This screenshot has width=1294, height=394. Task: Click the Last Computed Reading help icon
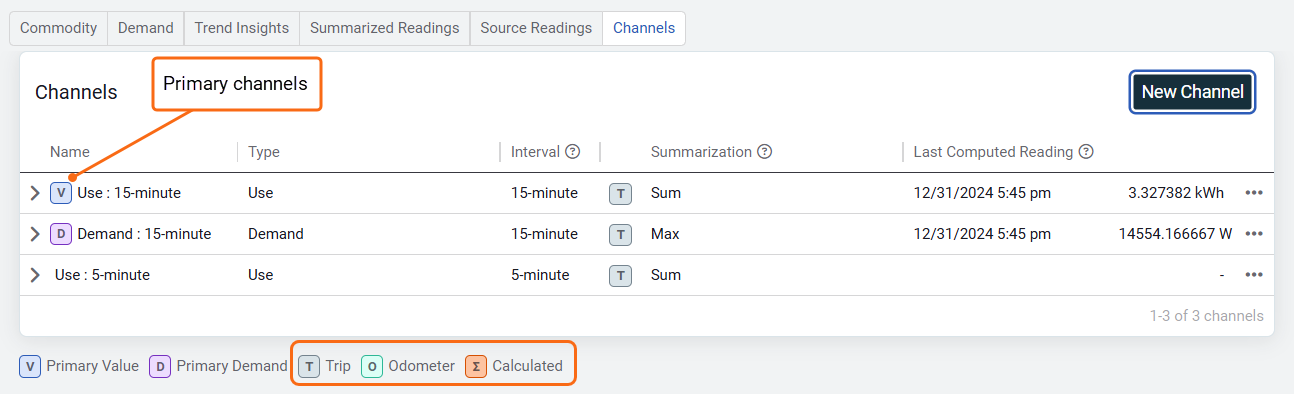click(1086, 152)
